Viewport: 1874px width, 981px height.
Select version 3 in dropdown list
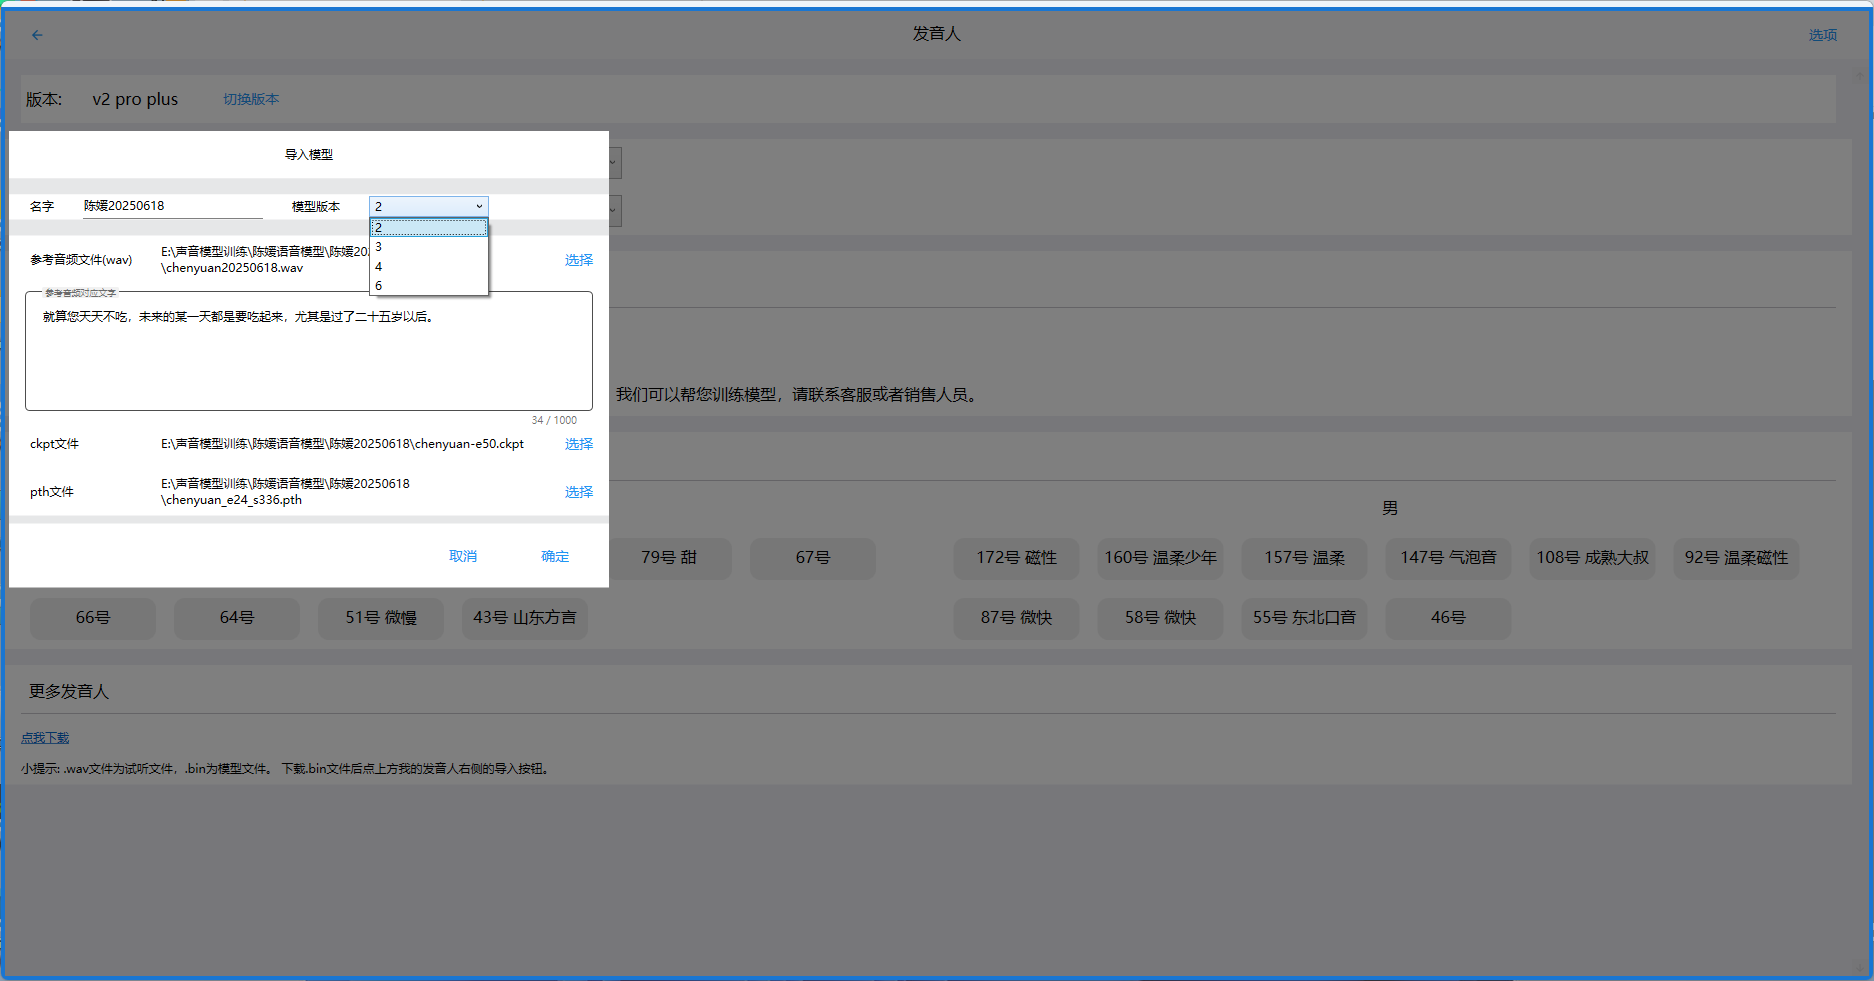pos(429,247)
